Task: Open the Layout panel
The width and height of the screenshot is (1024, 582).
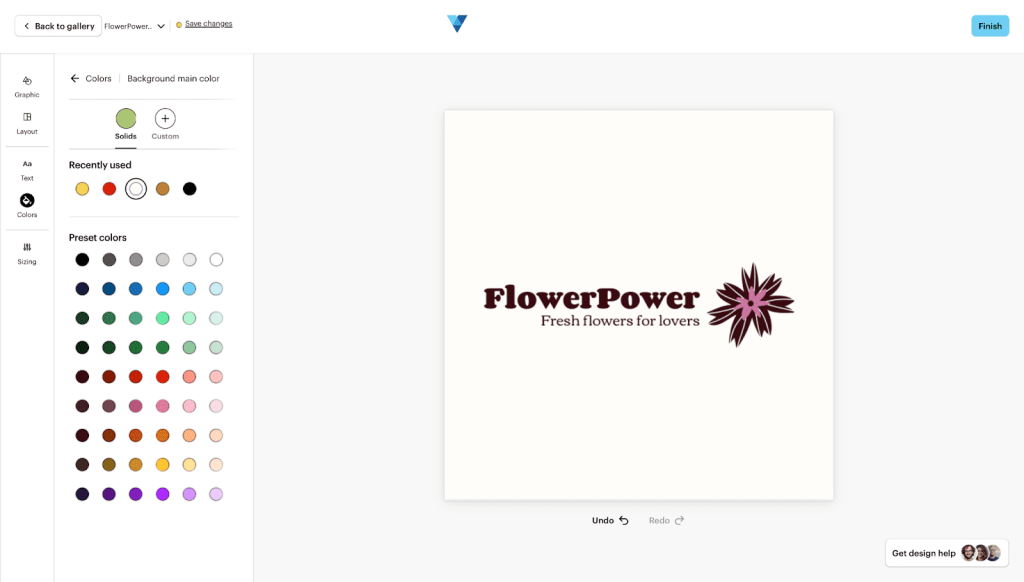Action: coord(27,124)
